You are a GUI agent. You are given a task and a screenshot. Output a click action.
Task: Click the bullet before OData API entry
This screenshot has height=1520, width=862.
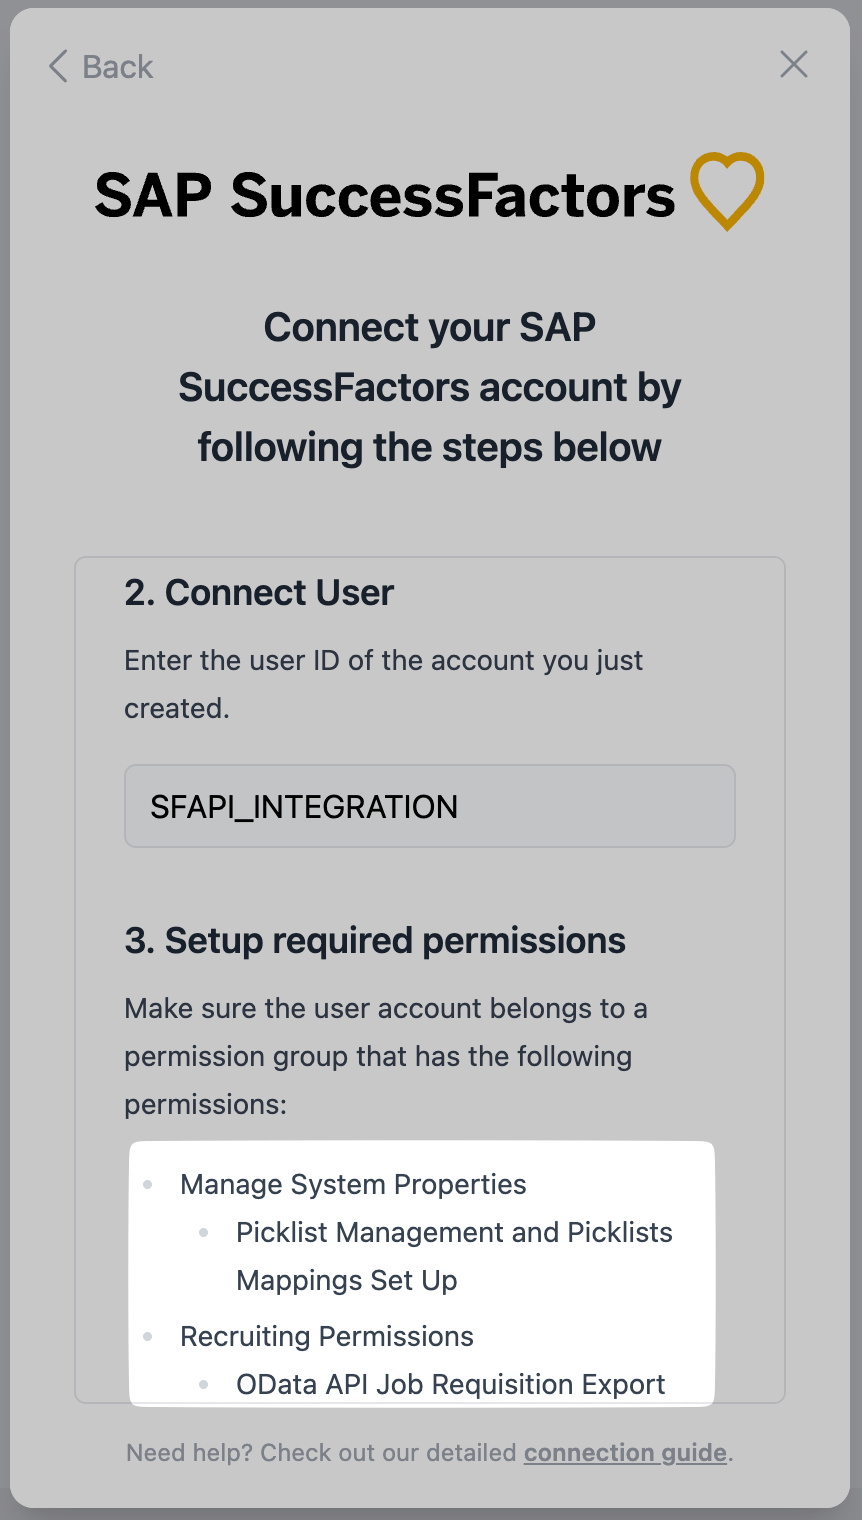coord(204,1385)
